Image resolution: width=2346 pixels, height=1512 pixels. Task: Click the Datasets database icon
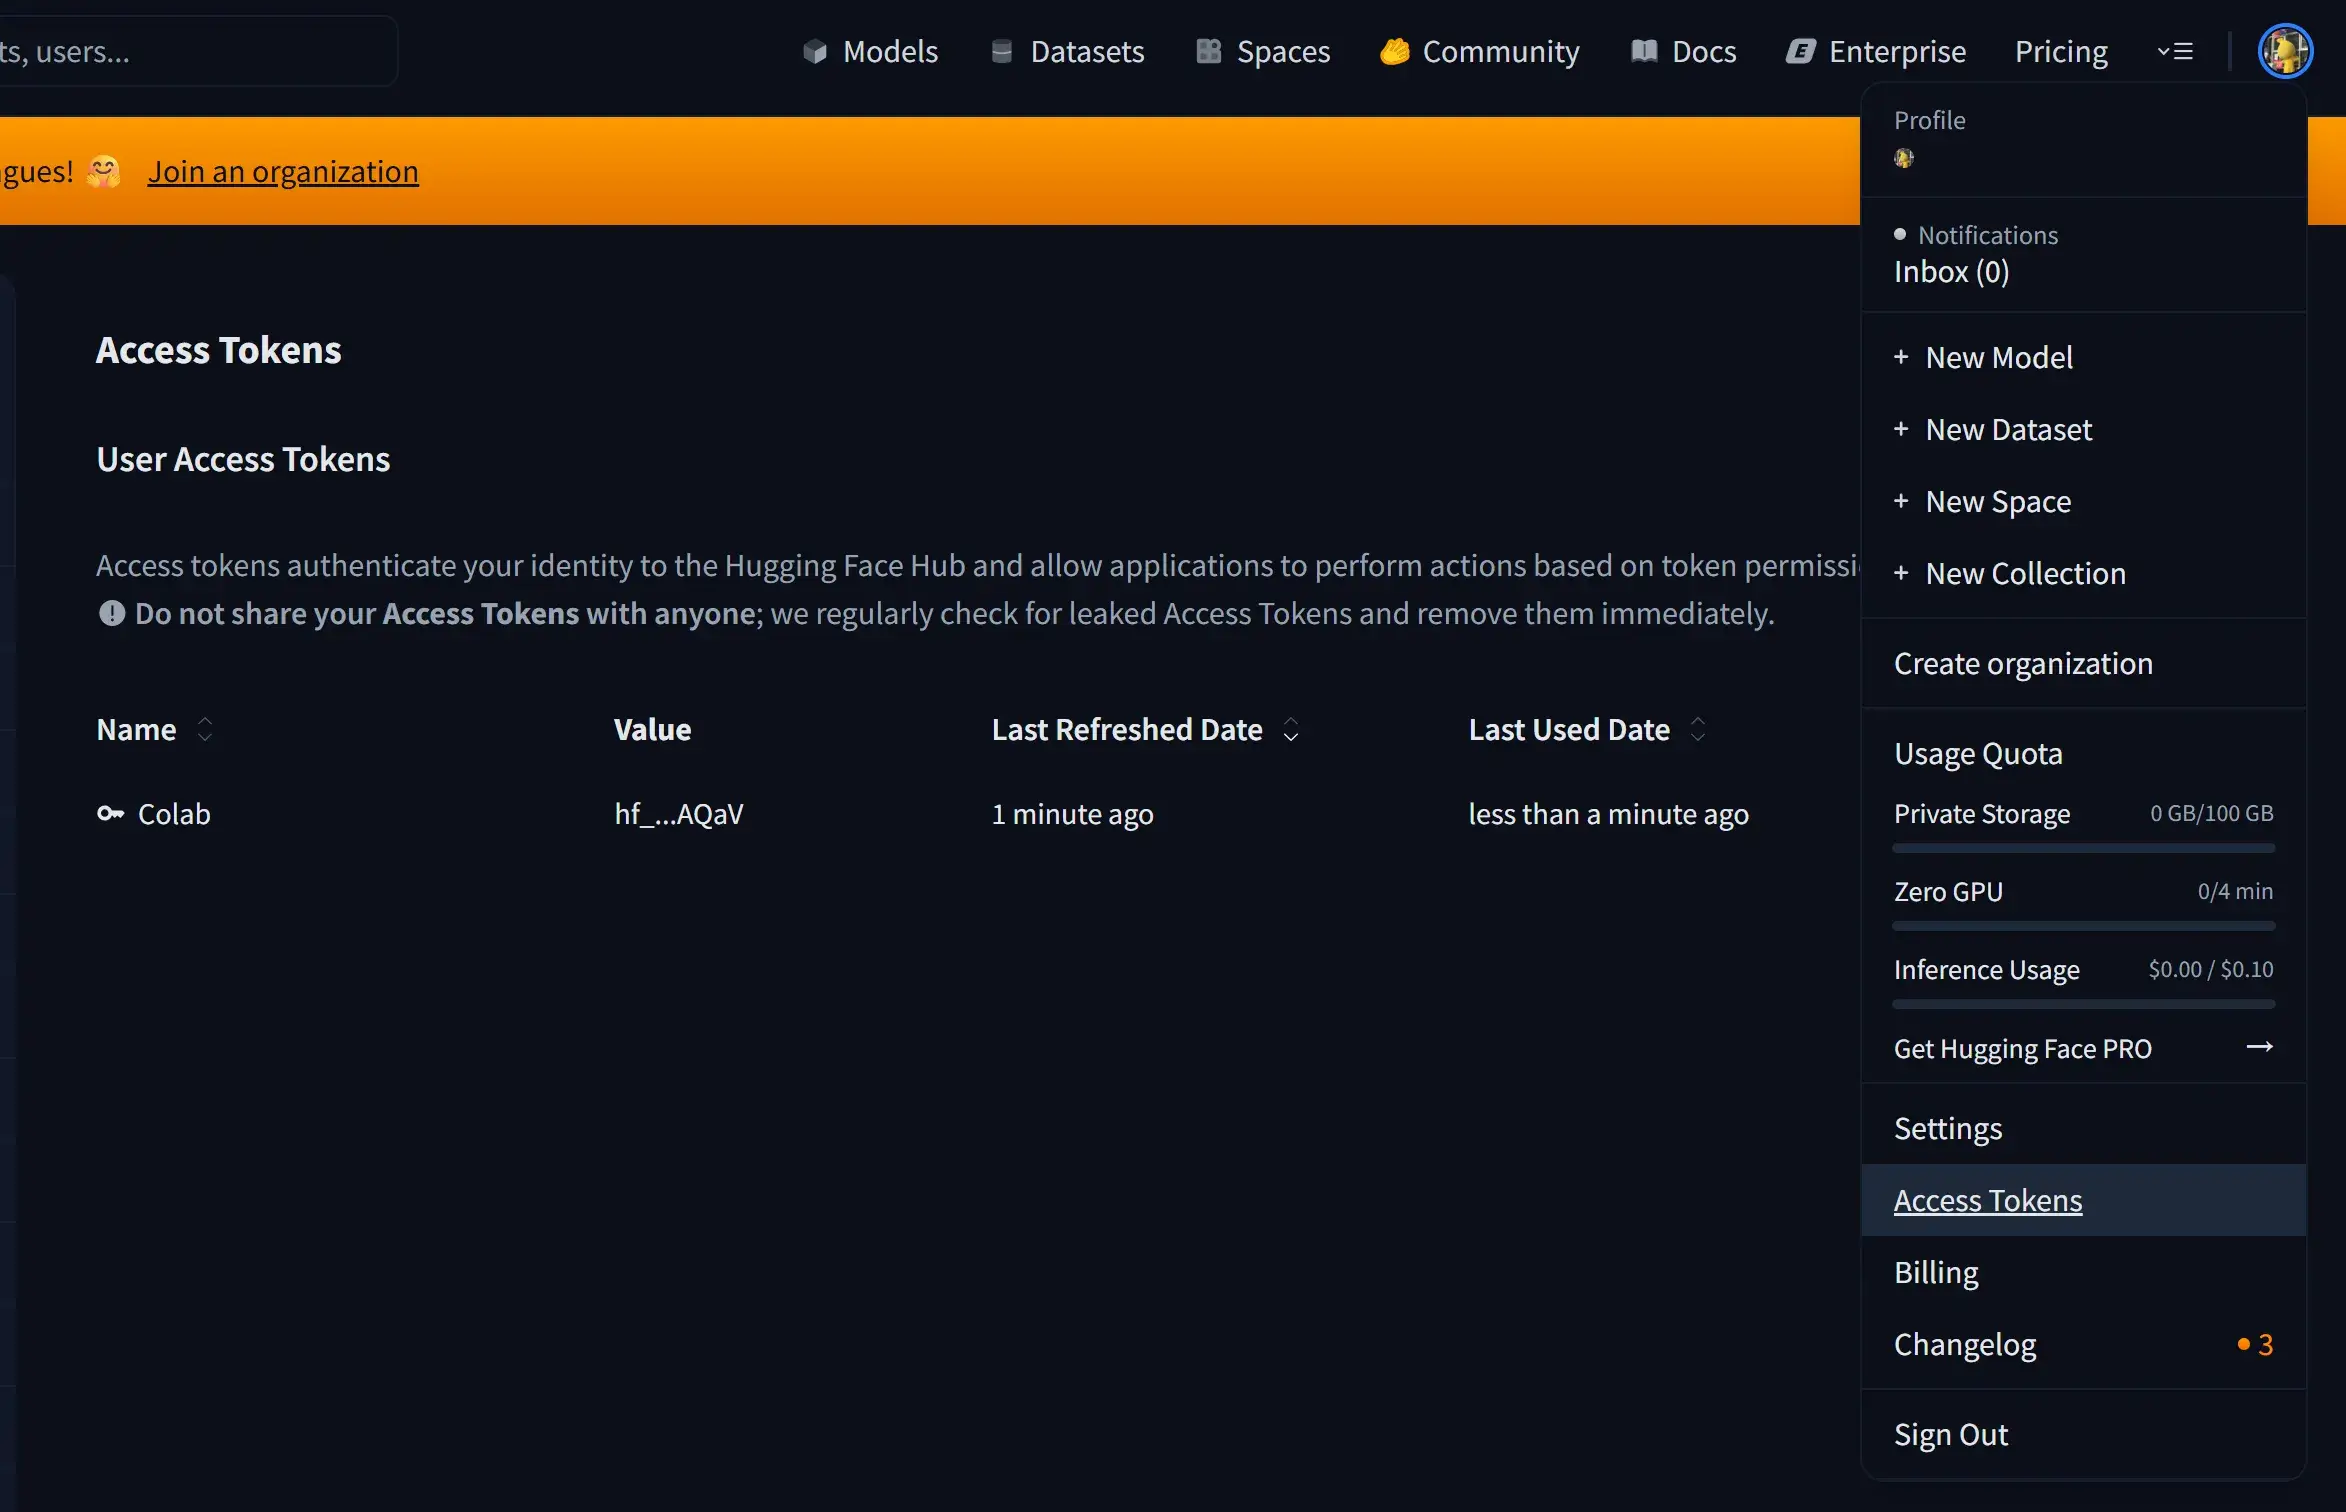click(x=1001, y=51)
